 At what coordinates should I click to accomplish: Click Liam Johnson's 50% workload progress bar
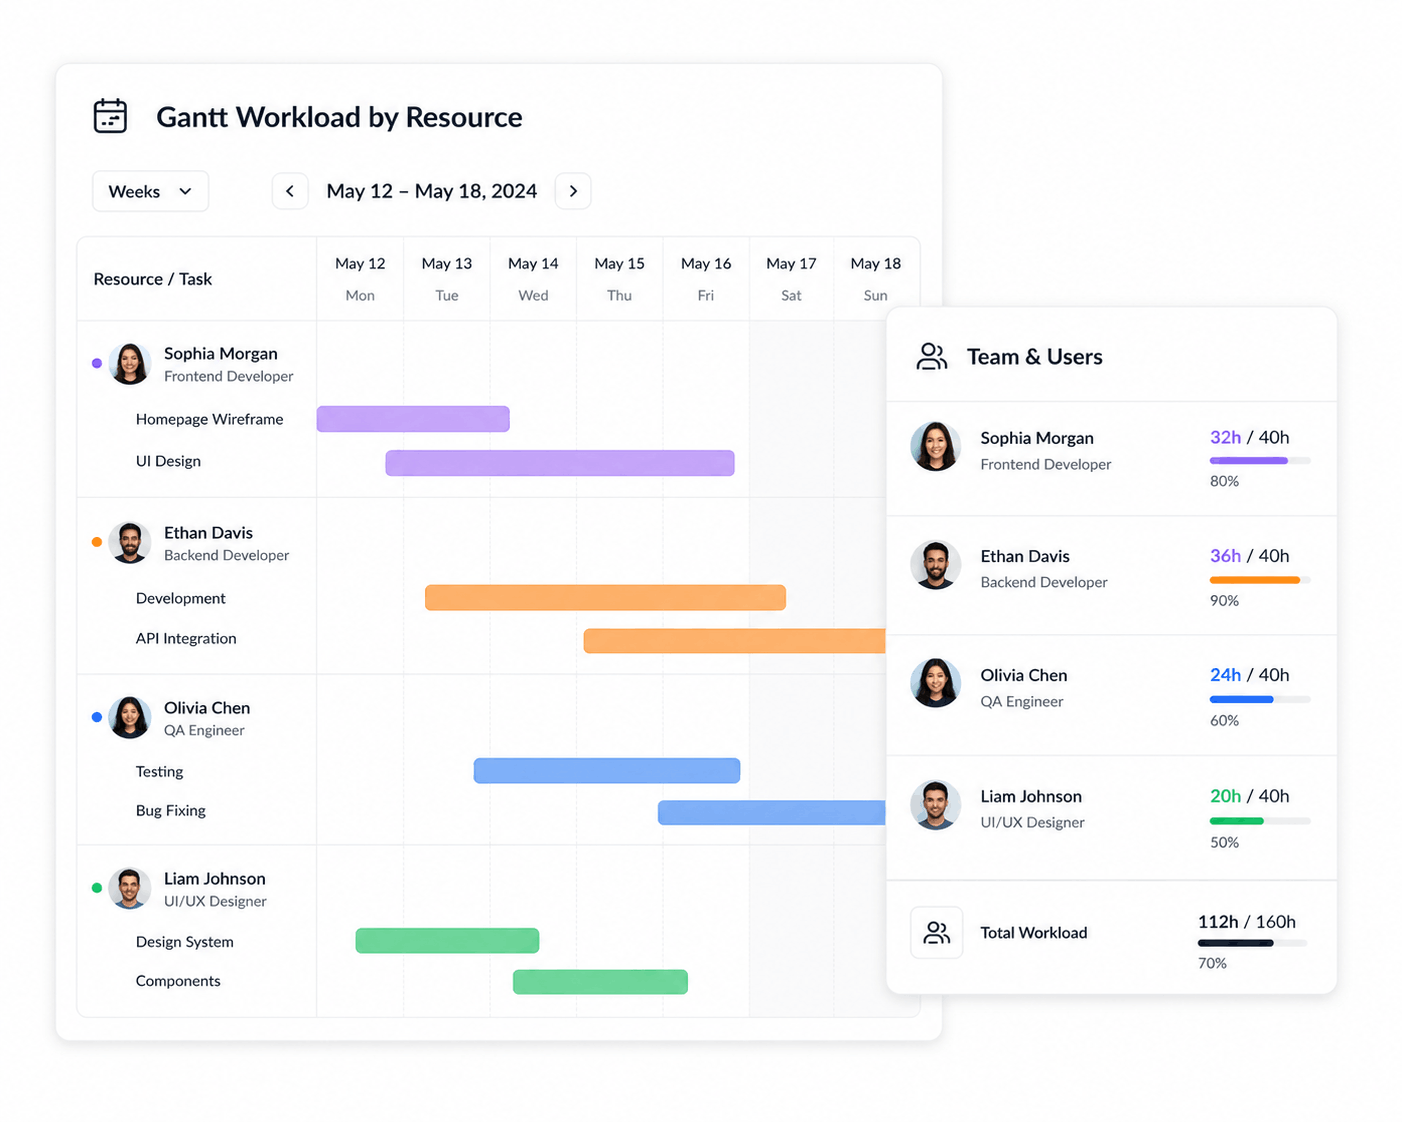1260,821
